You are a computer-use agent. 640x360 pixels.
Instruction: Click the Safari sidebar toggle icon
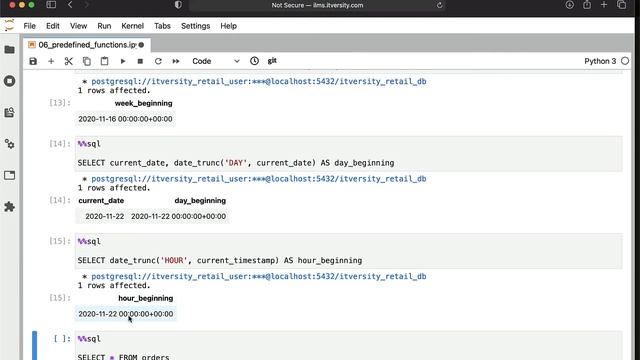(51, 5)
